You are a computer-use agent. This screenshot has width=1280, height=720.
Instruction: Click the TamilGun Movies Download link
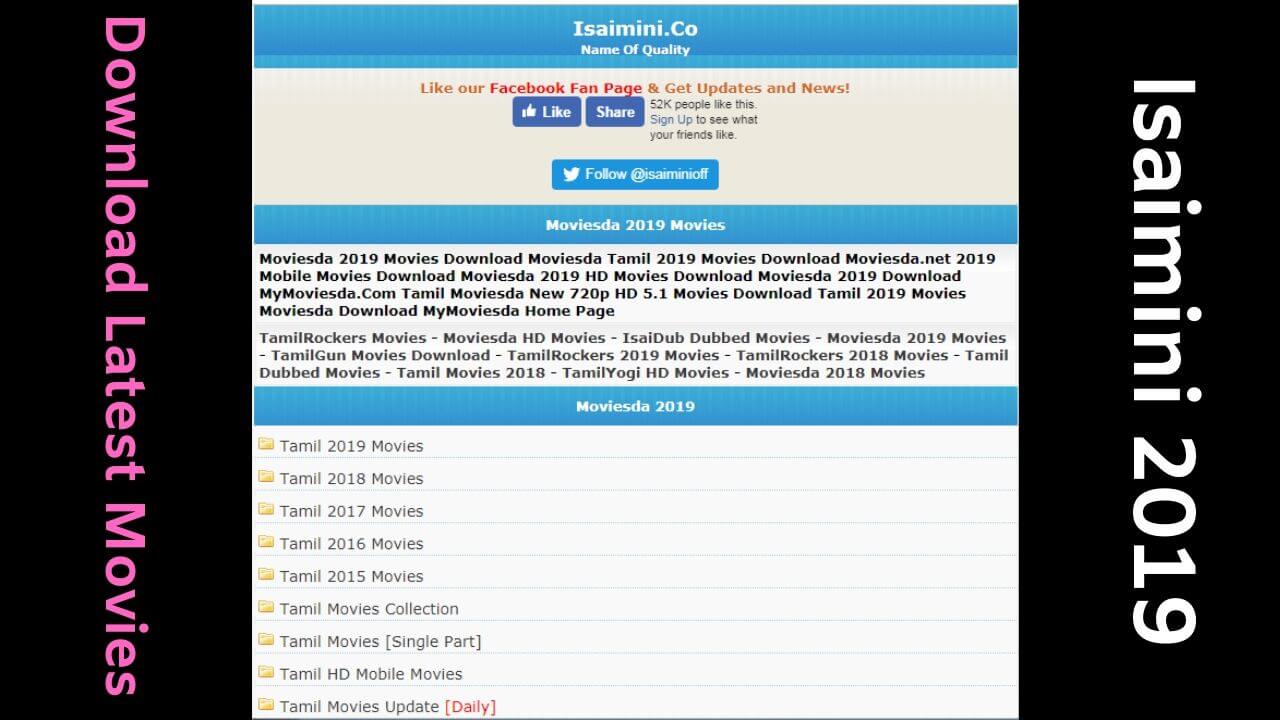(x=381, y=355)
